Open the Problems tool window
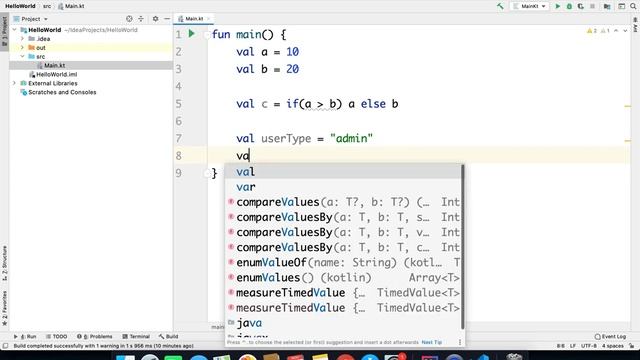Screen dimensions: 640x360 point(95,336)
